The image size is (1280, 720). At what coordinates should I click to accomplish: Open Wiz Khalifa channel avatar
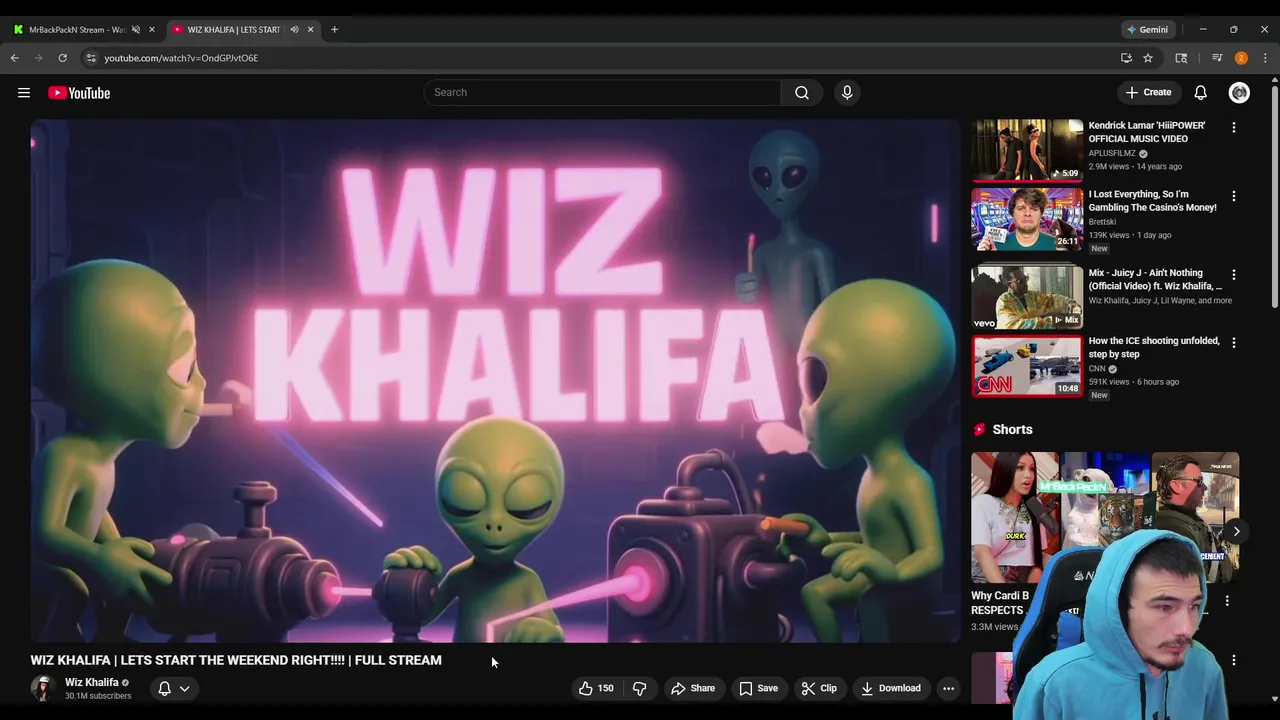click(42, 688)
